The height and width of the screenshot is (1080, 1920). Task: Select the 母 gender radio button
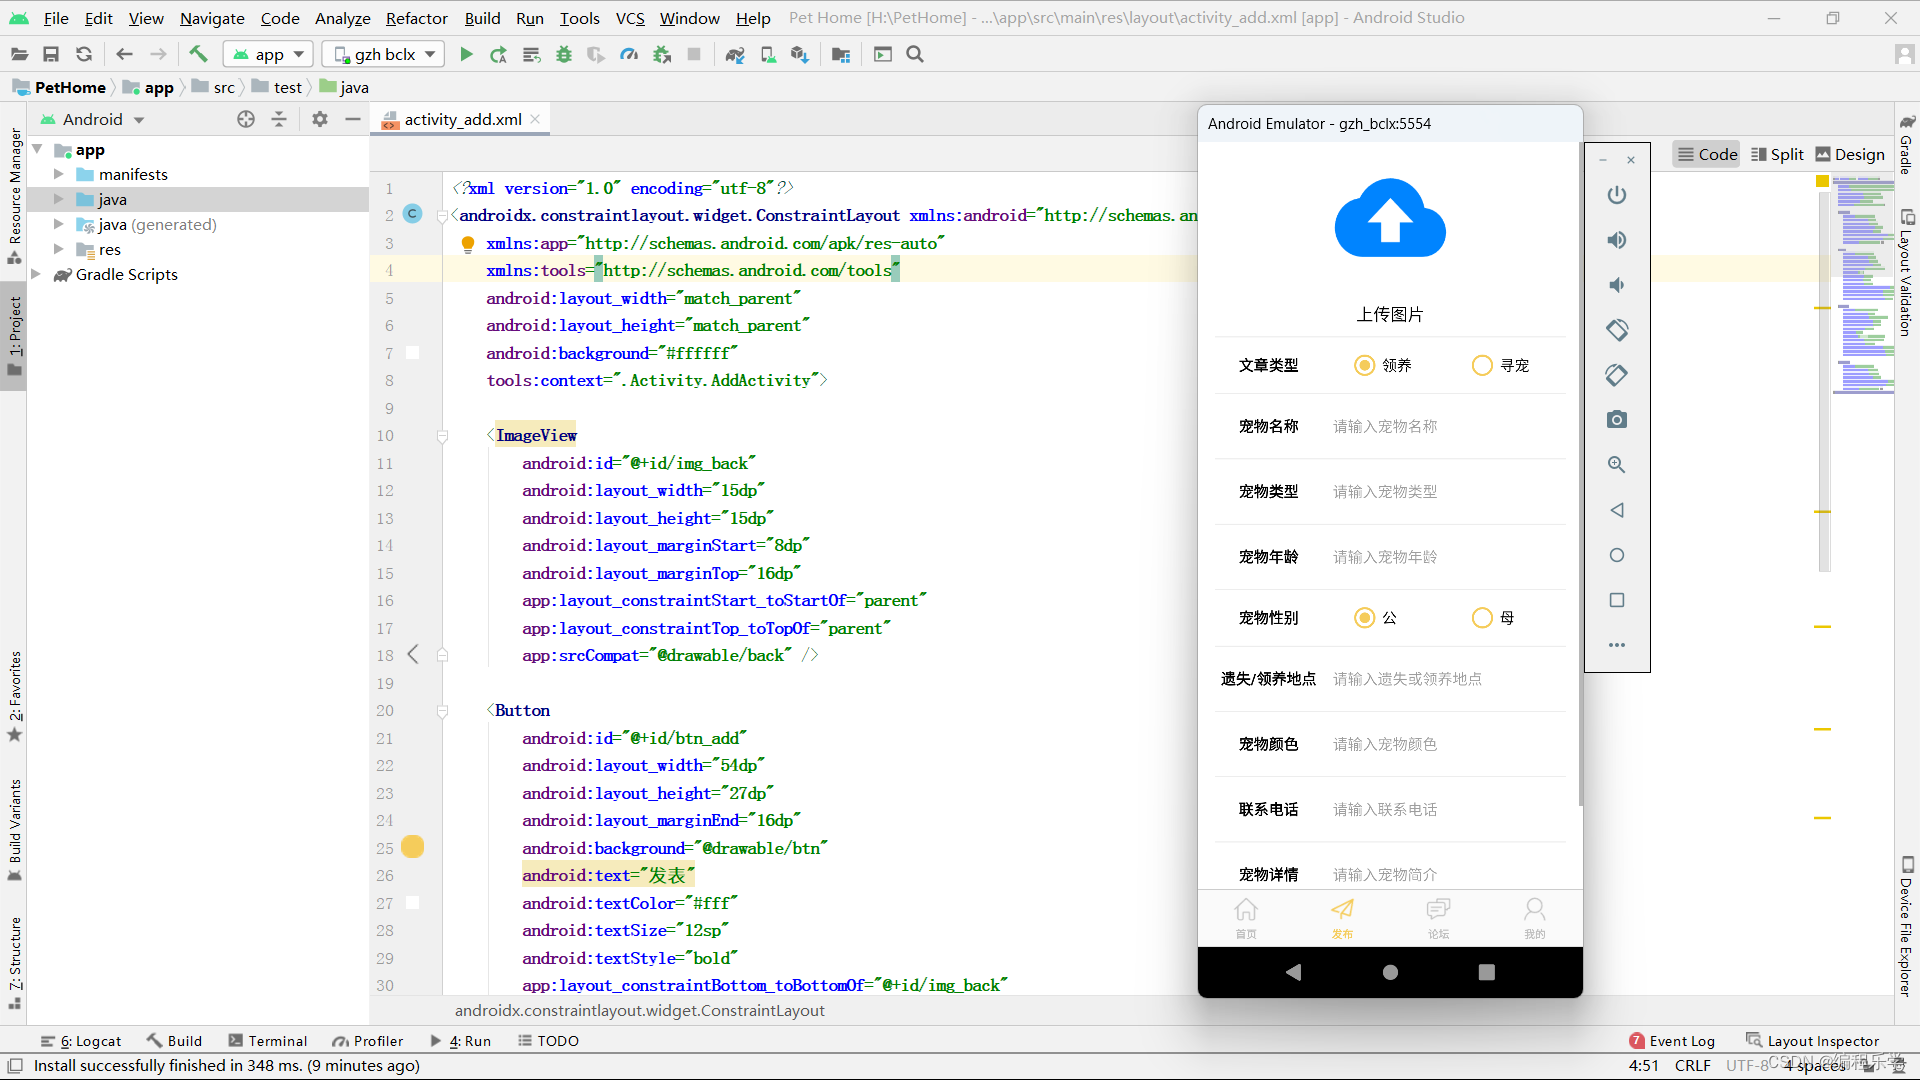(x=1482, y=618)
